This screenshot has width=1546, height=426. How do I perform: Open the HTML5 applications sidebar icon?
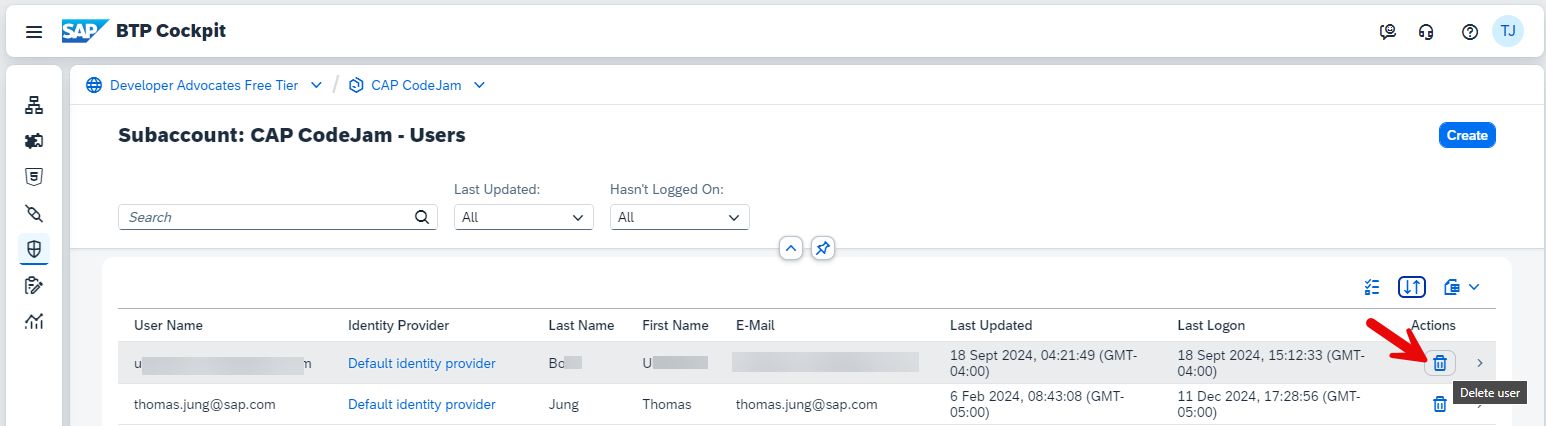34,177
